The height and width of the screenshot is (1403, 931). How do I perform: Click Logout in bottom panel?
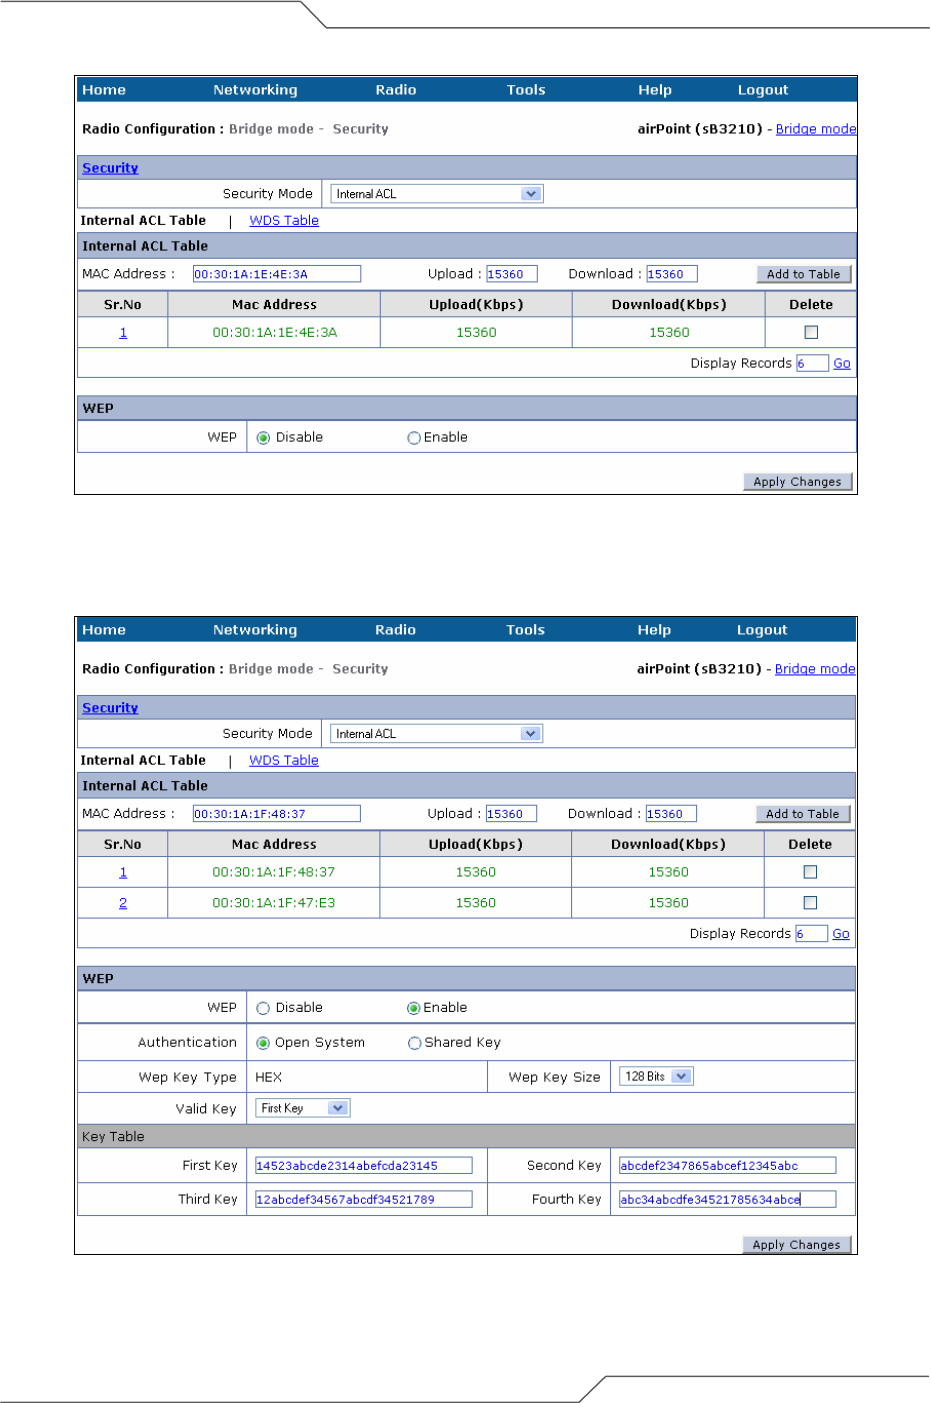(762, 630)
